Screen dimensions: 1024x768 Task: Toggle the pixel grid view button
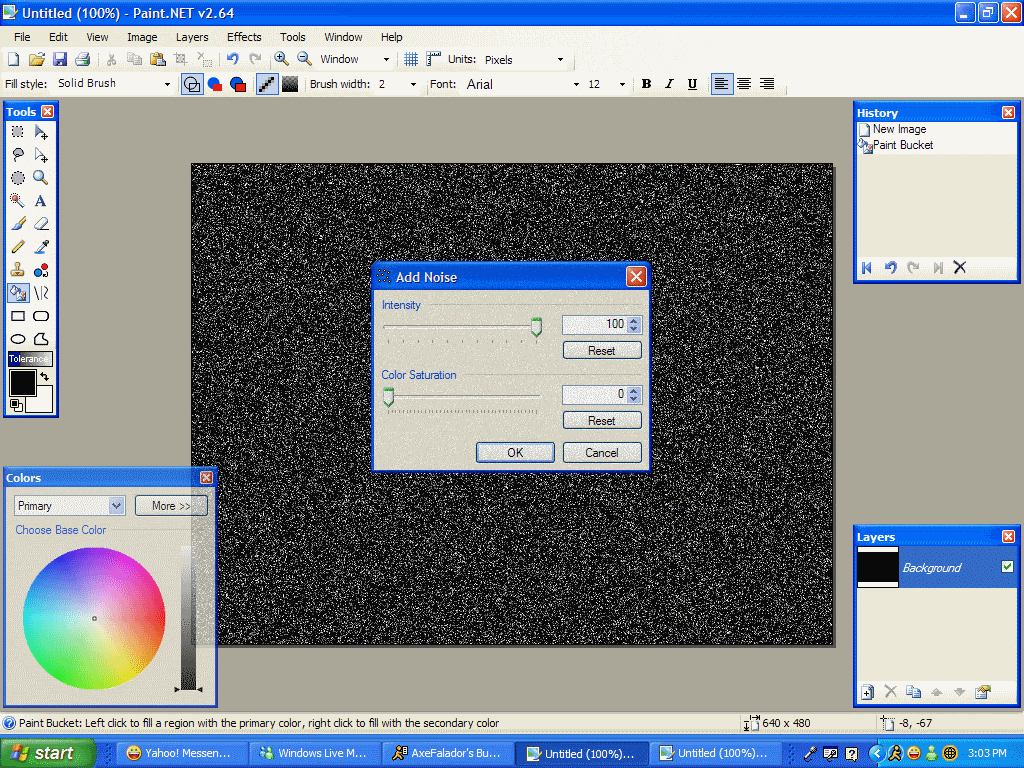tap(411, 60)
